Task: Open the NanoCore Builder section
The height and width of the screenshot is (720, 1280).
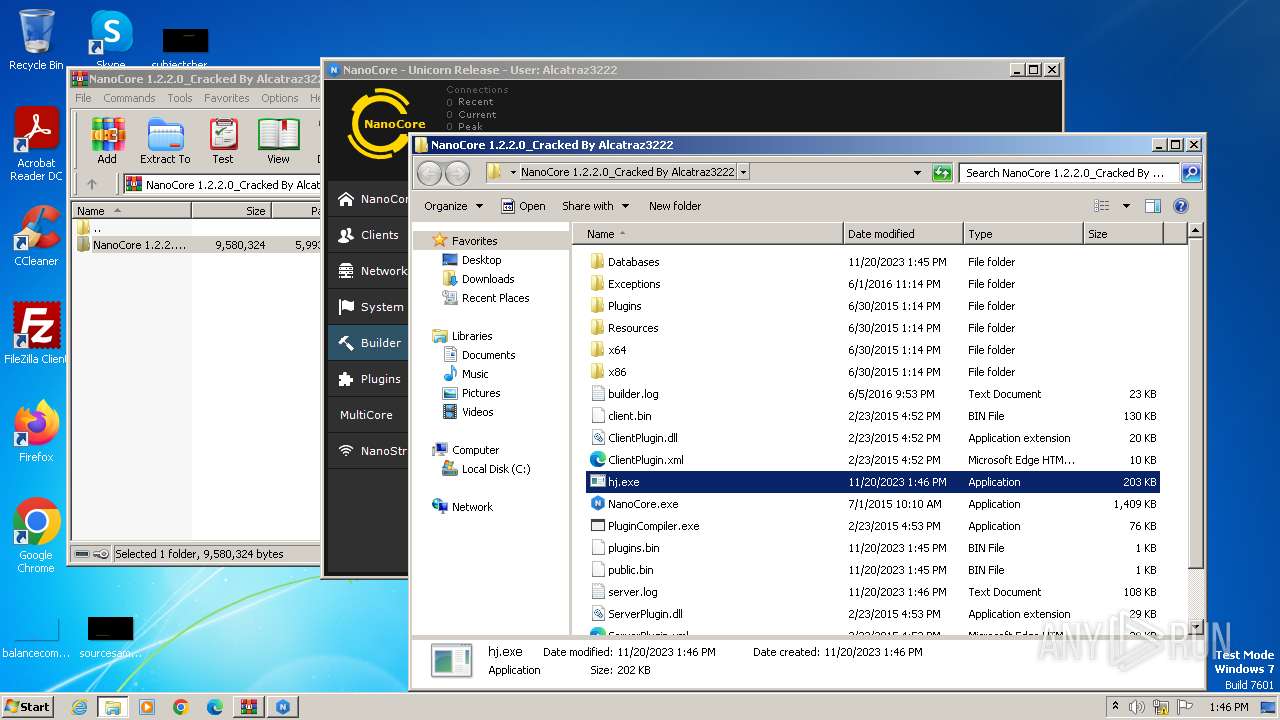Action: coord(368,343)
